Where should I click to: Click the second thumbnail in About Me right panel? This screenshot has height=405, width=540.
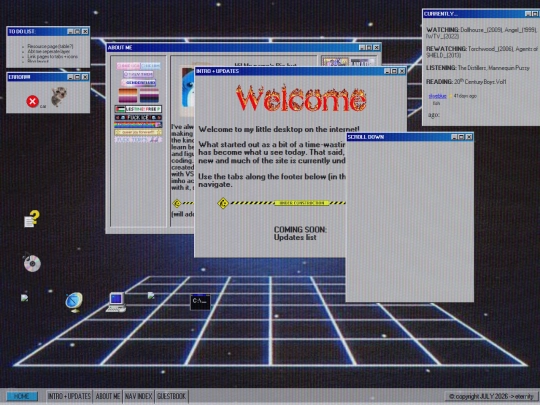(x=362, y=62)
